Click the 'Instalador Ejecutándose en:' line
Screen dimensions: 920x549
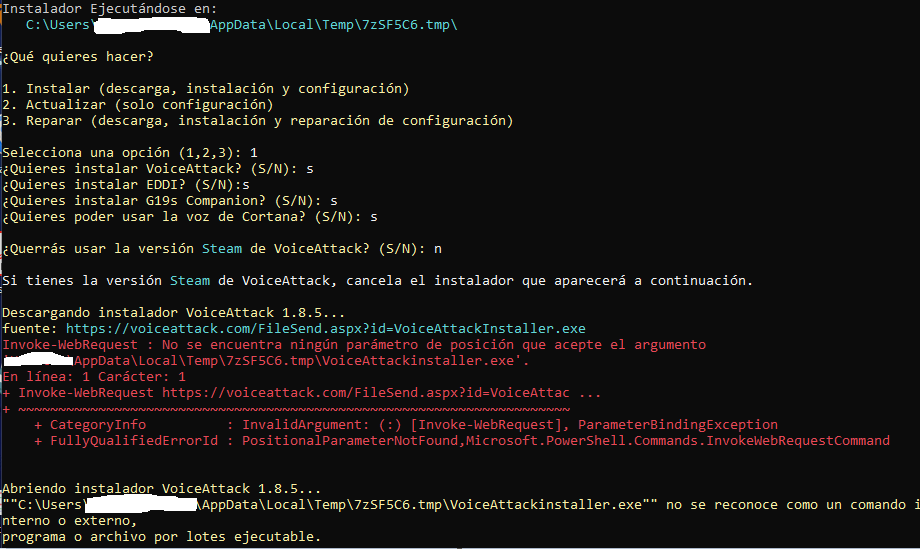click(110, 9)
